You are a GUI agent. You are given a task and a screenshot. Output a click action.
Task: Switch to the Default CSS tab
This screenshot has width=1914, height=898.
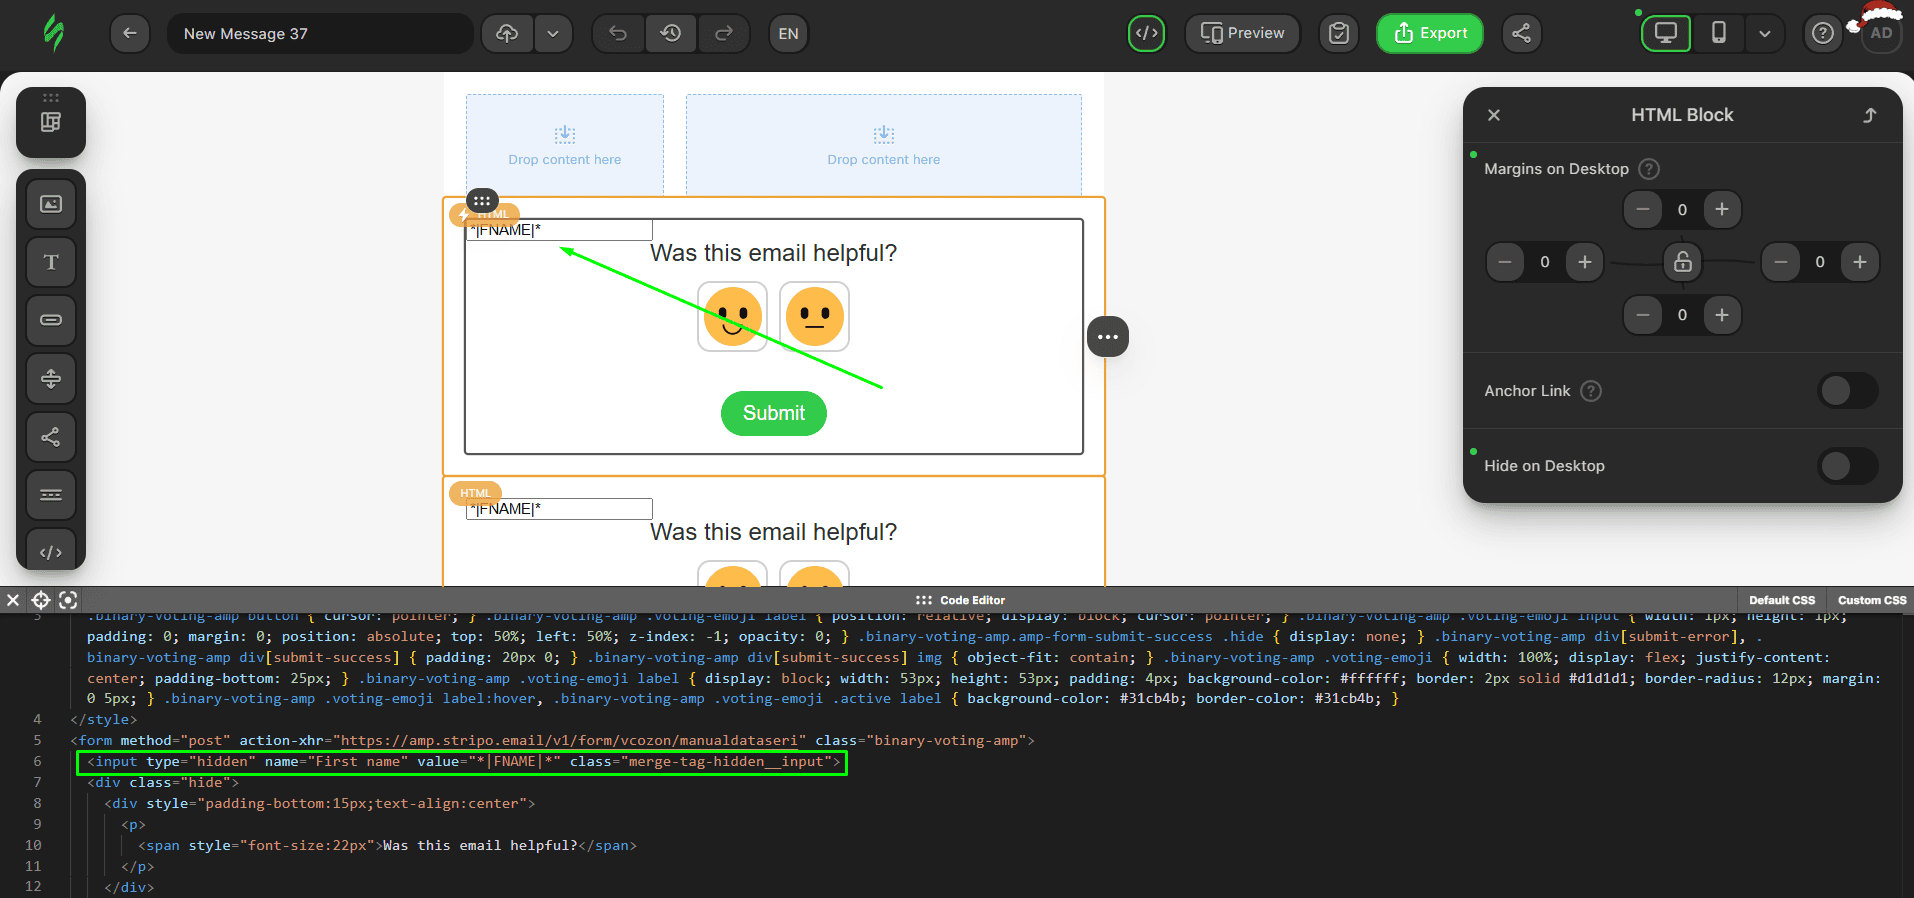pyautogui.click(x=1781, y=600)
